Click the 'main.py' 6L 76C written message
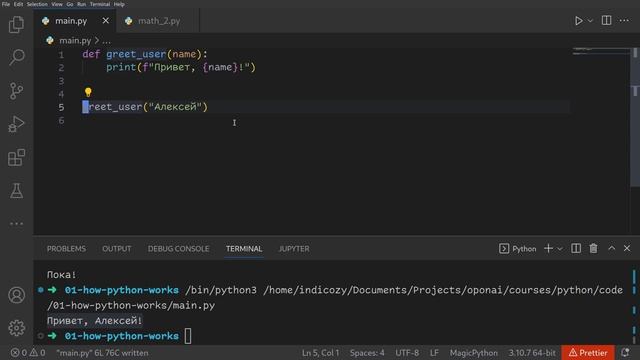Screen dimensions: 640x360 click(102, 353)
